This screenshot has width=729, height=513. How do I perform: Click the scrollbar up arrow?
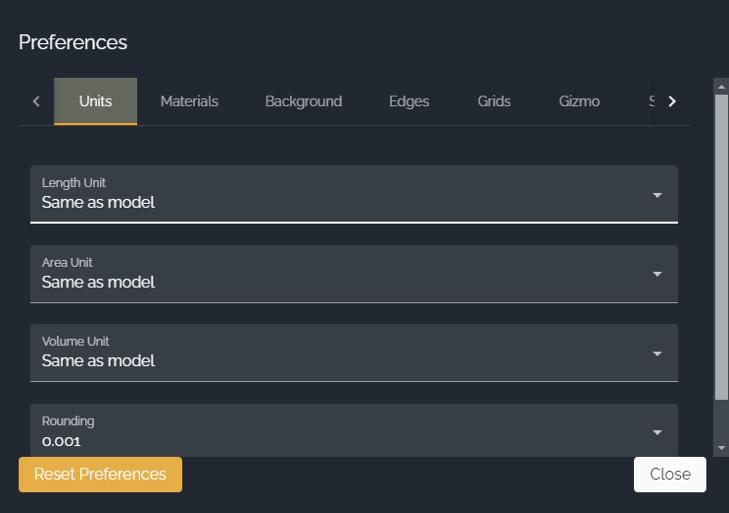coord(721,87)
